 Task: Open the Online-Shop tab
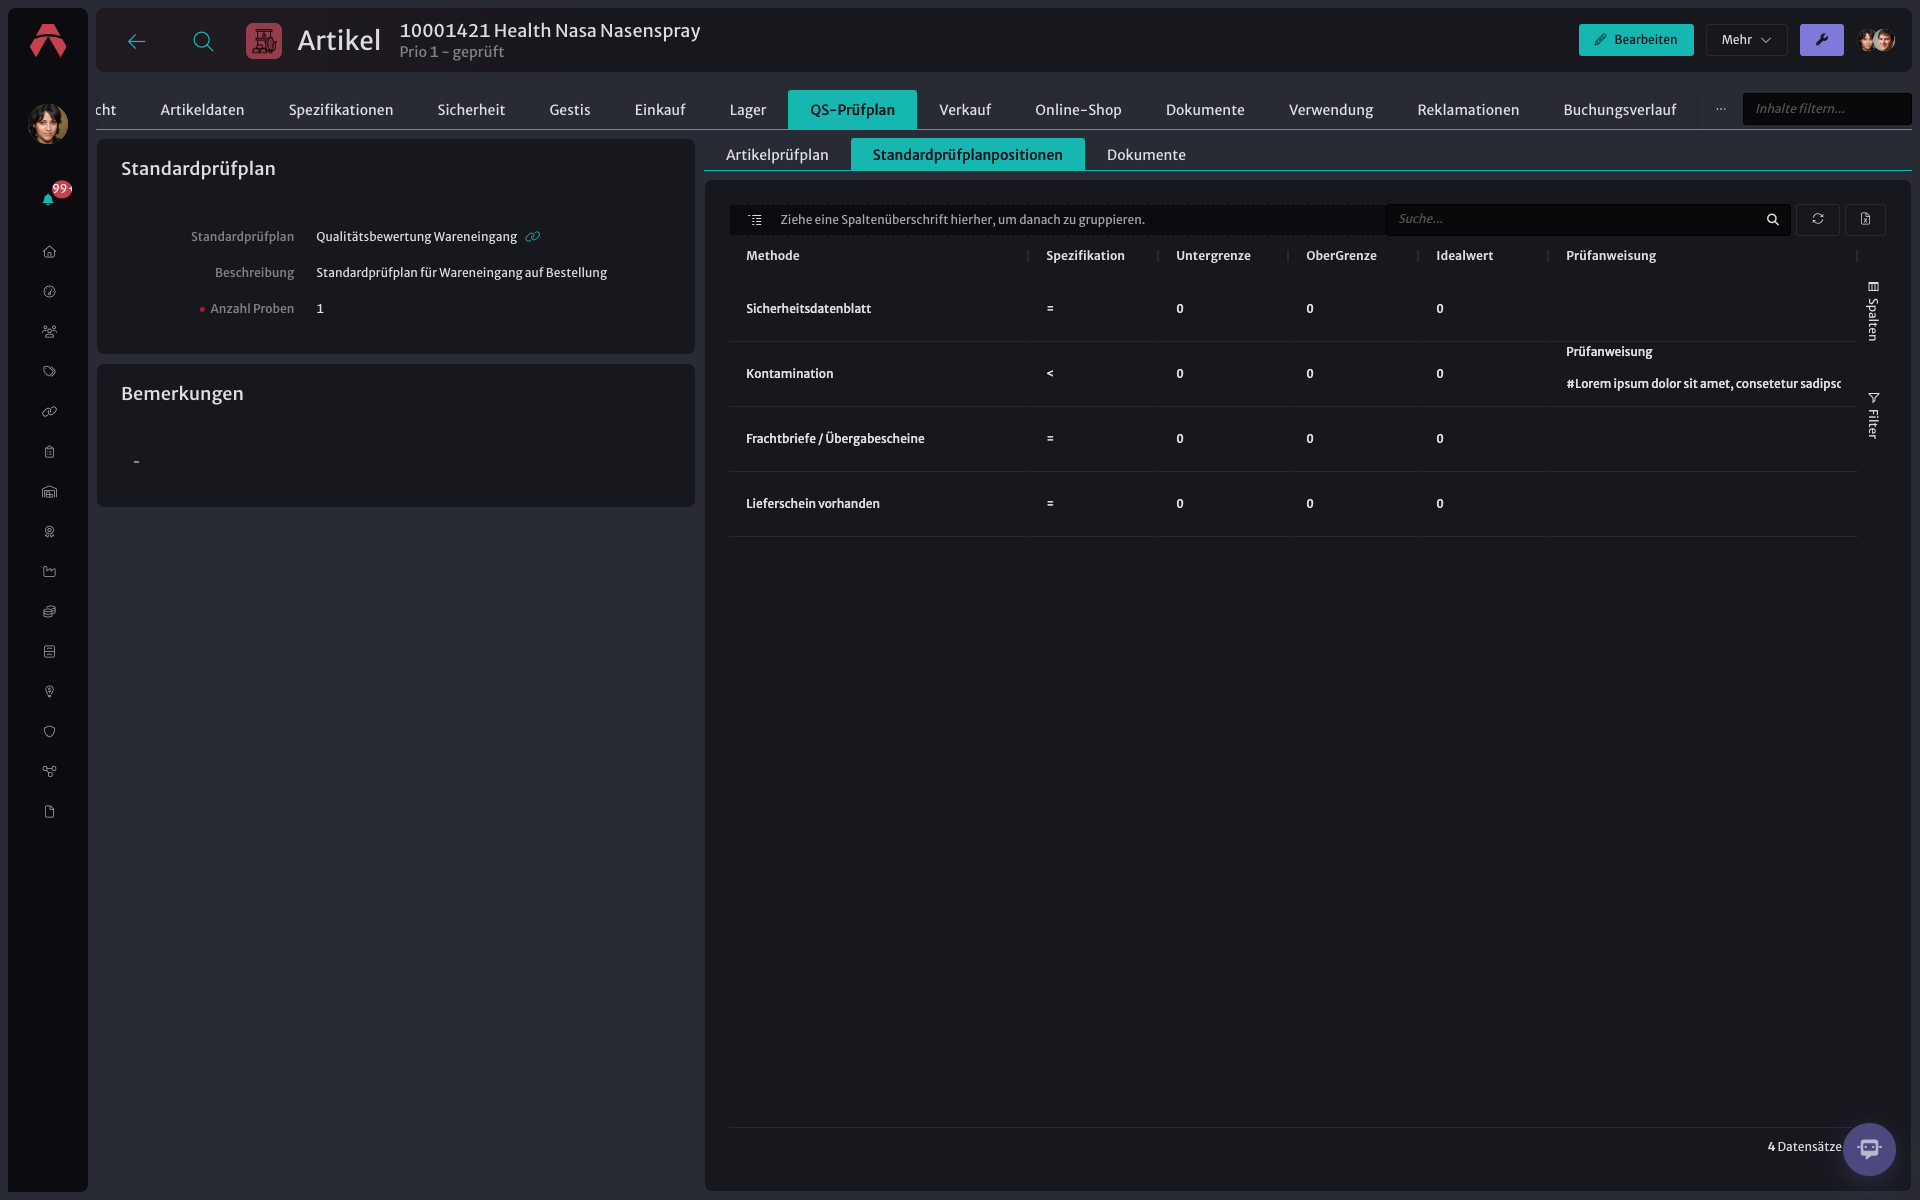coord(1078,110)
